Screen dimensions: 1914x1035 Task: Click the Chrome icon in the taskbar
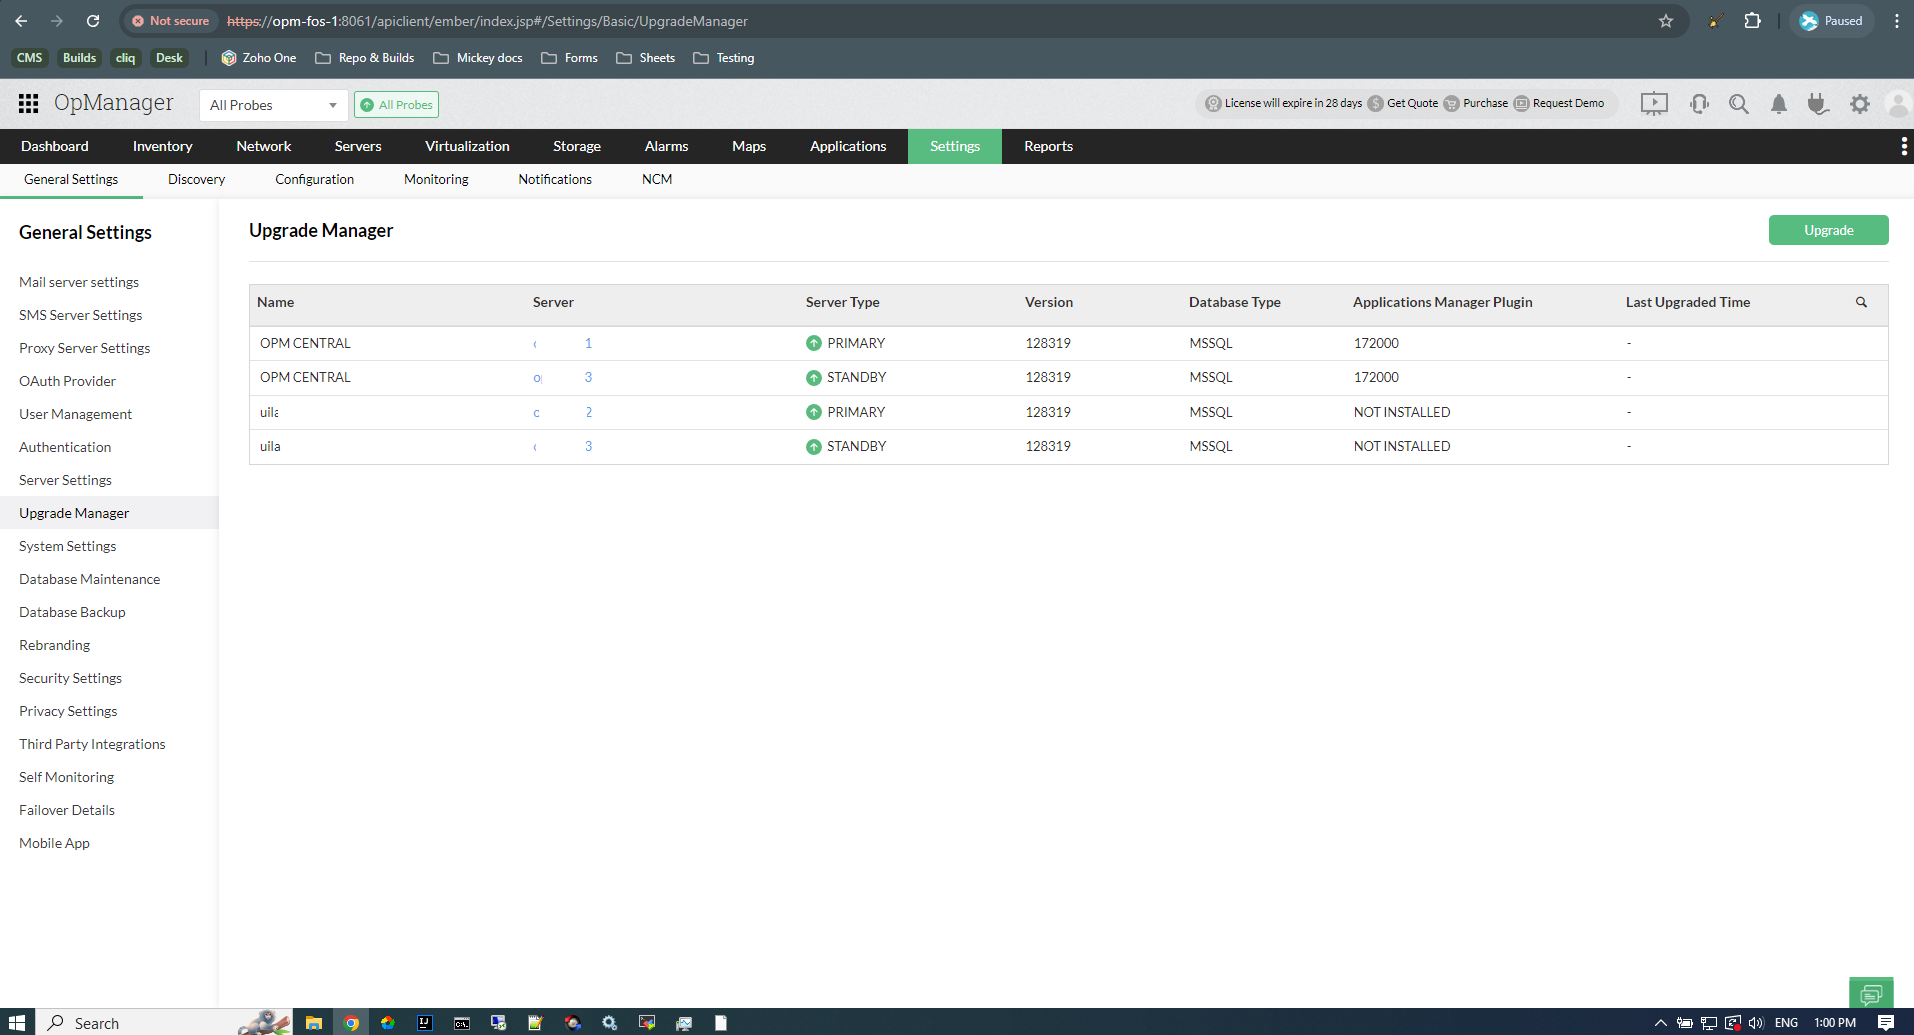point(351,1022)
